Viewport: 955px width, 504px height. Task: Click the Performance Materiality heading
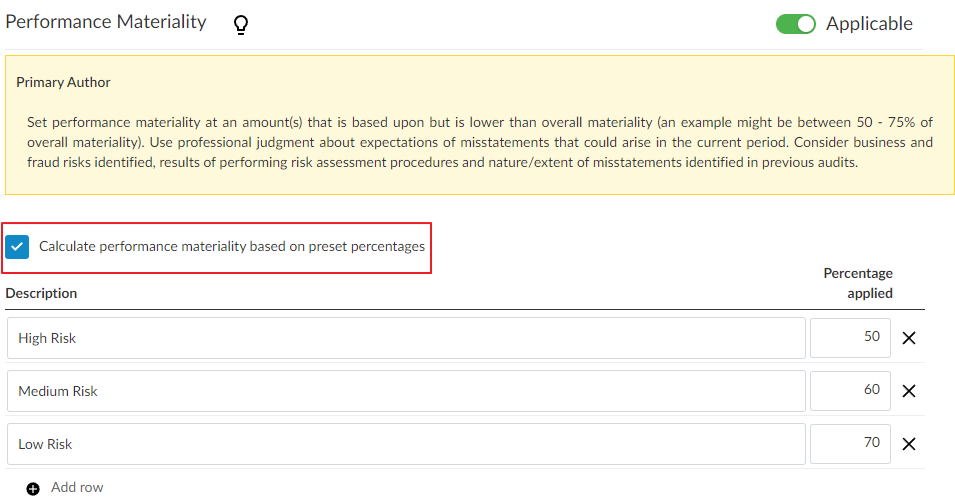pos(106,22)
